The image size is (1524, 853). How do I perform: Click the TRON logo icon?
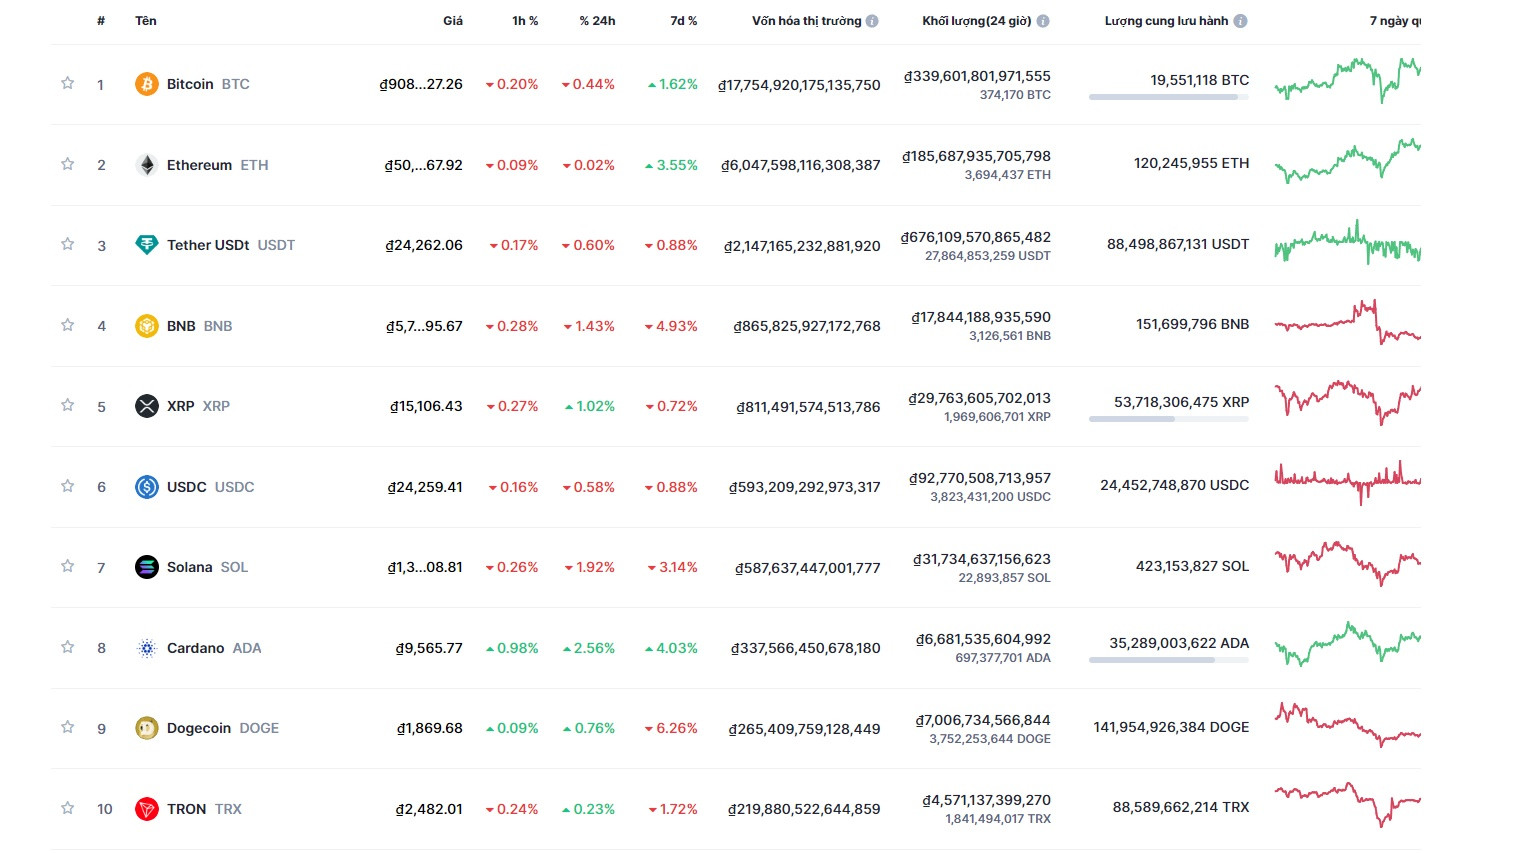(147, 809)
